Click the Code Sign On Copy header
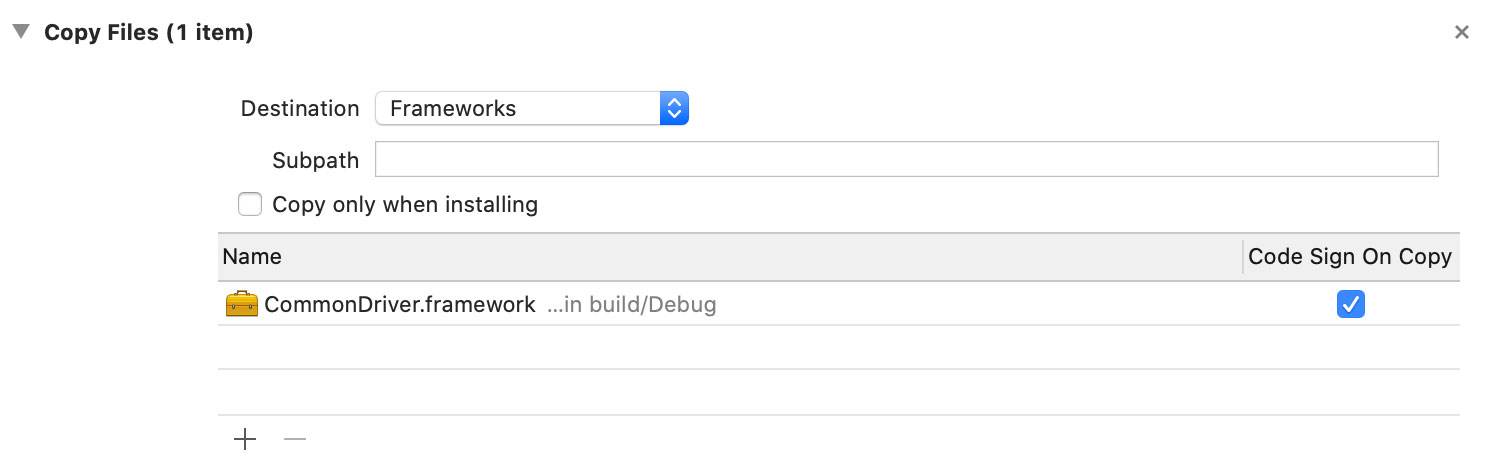 (x=1350, y=257)
